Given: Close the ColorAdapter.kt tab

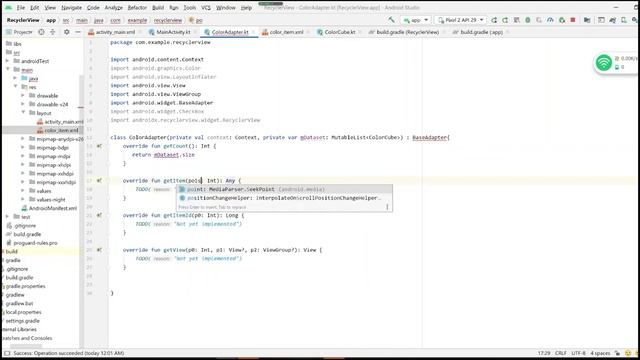Looking at the screenshot, I should click(254, 32).
